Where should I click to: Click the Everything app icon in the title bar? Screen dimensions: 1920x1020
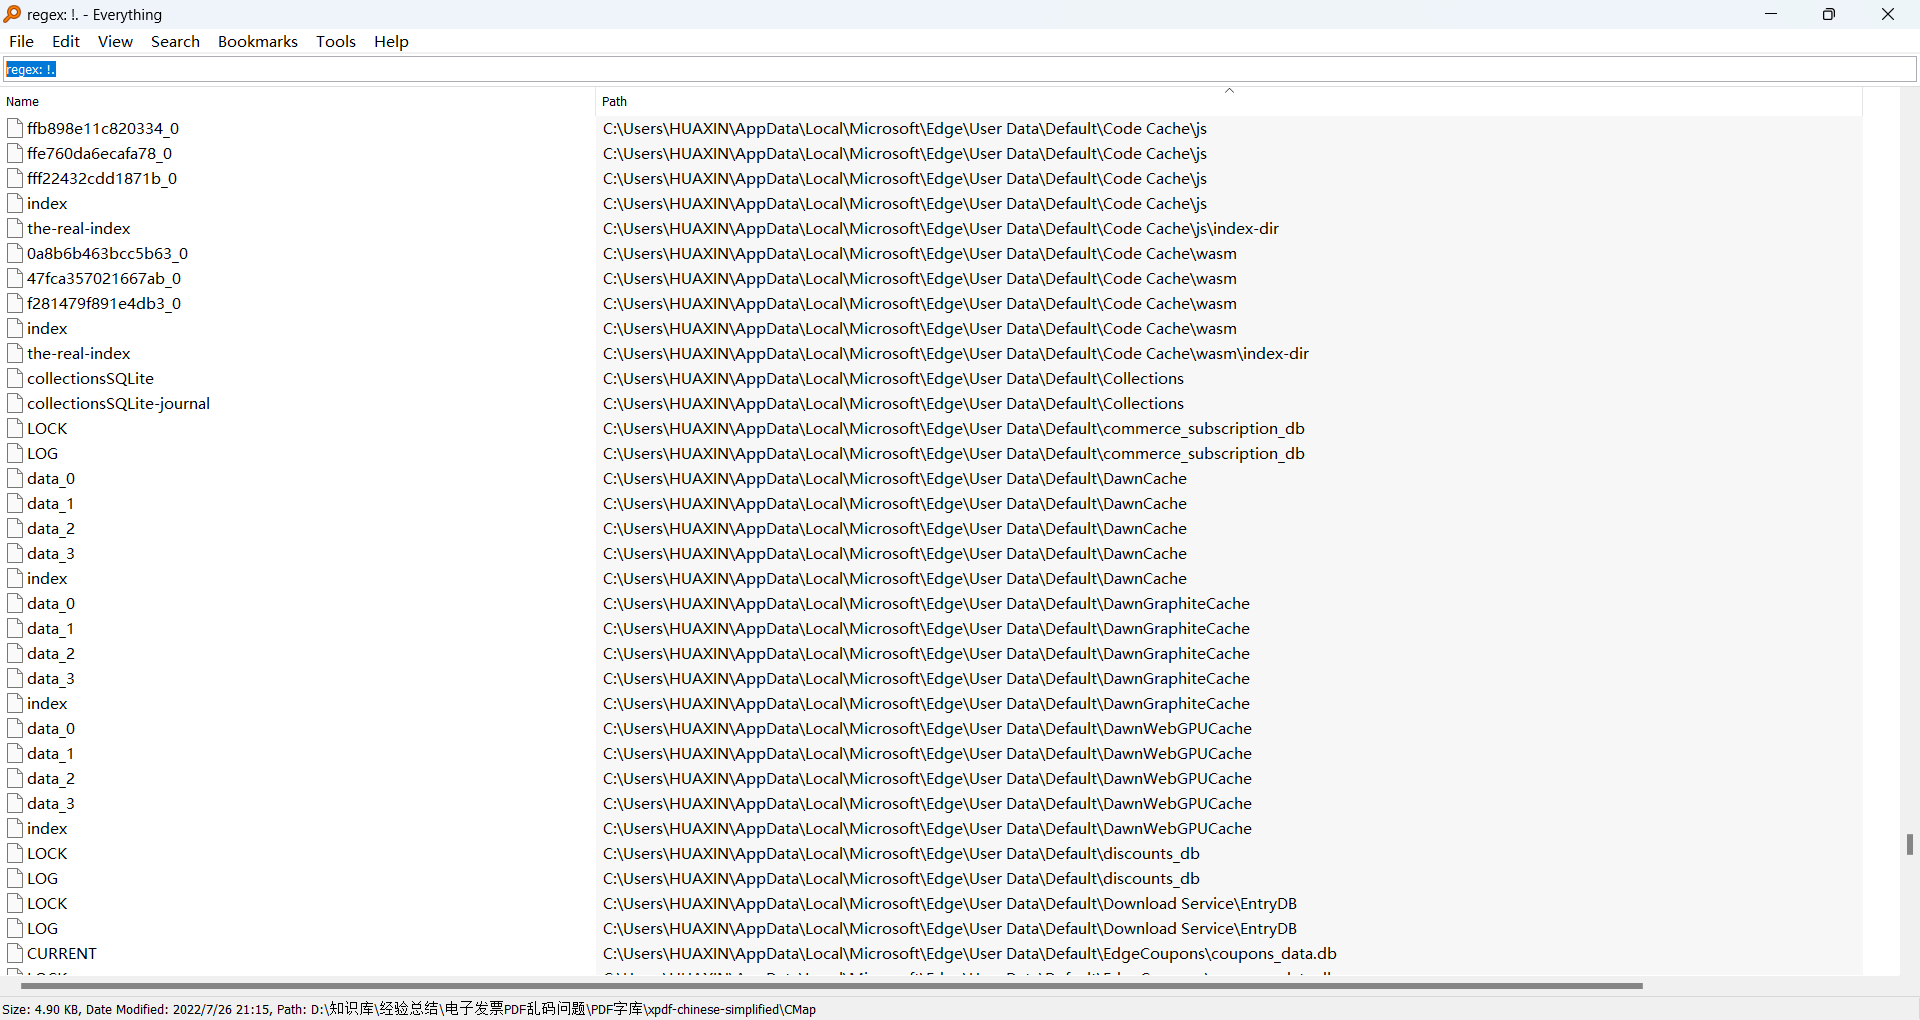click(x=12, y=14)
